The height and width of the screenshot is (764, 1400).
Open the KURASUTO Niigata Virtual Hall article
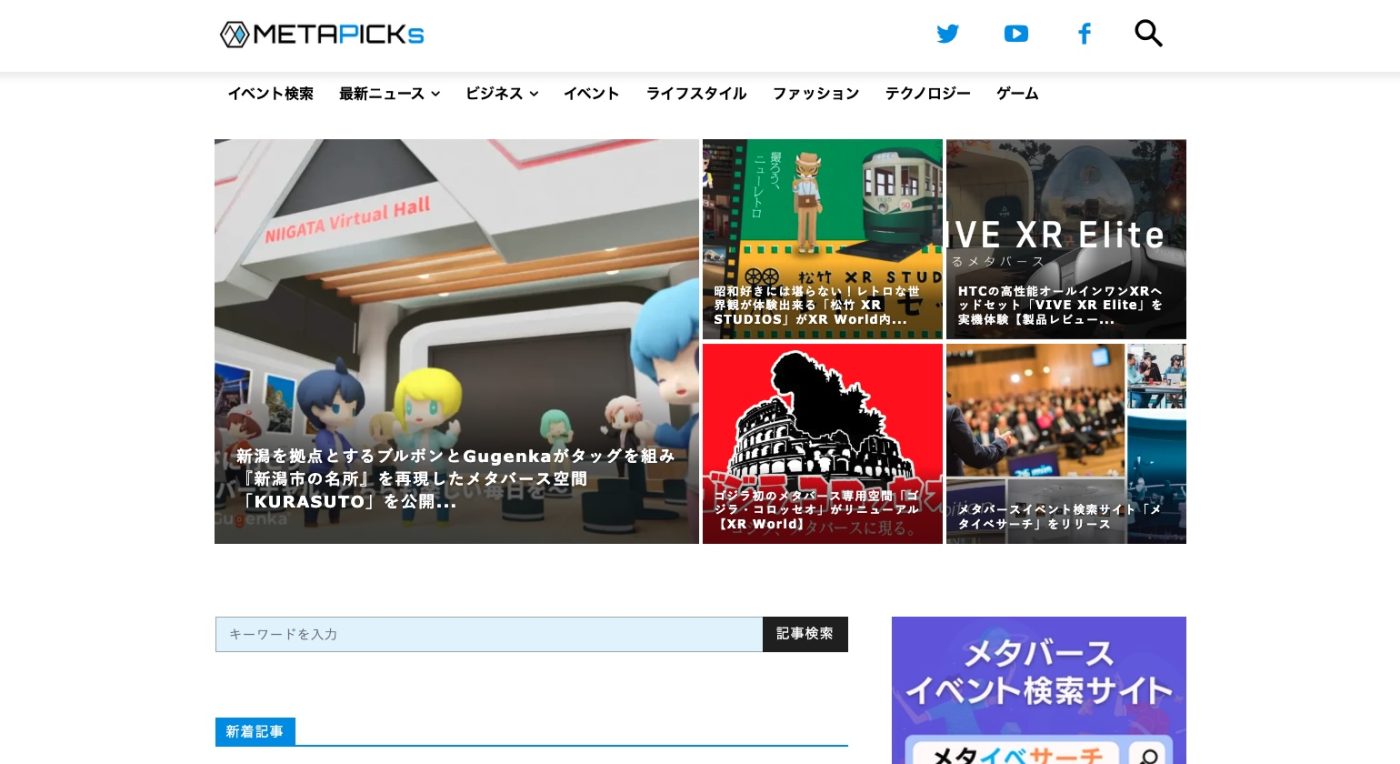coord(456,341)
